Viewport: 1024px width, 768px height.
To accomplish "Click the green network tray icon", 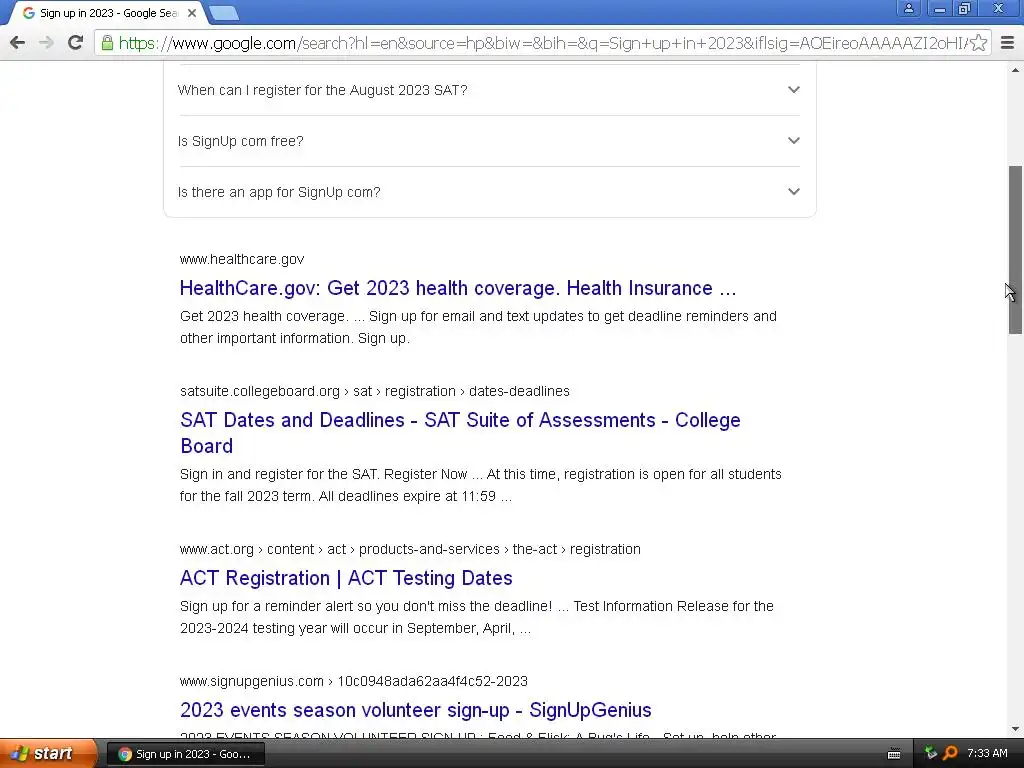I will click(x=931, y=753).
